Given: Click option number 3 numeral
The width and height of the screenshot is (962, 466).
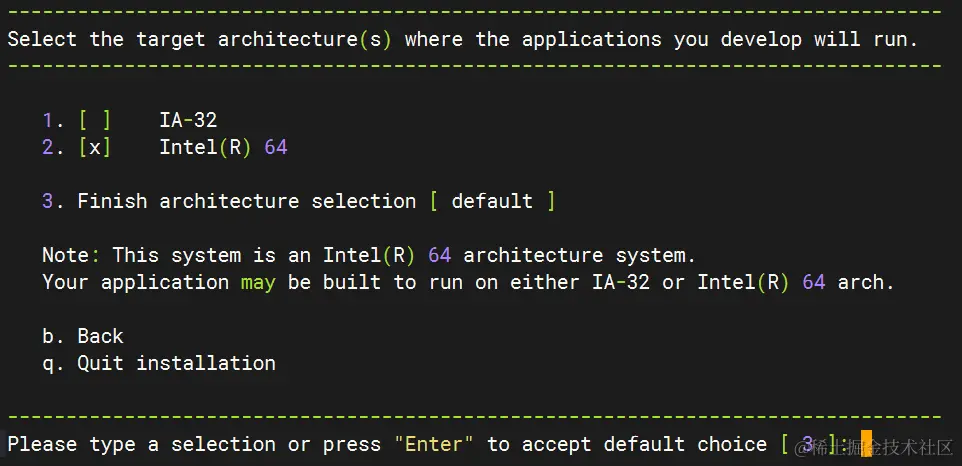Looking at the screenshot, I should coord(48,201).
